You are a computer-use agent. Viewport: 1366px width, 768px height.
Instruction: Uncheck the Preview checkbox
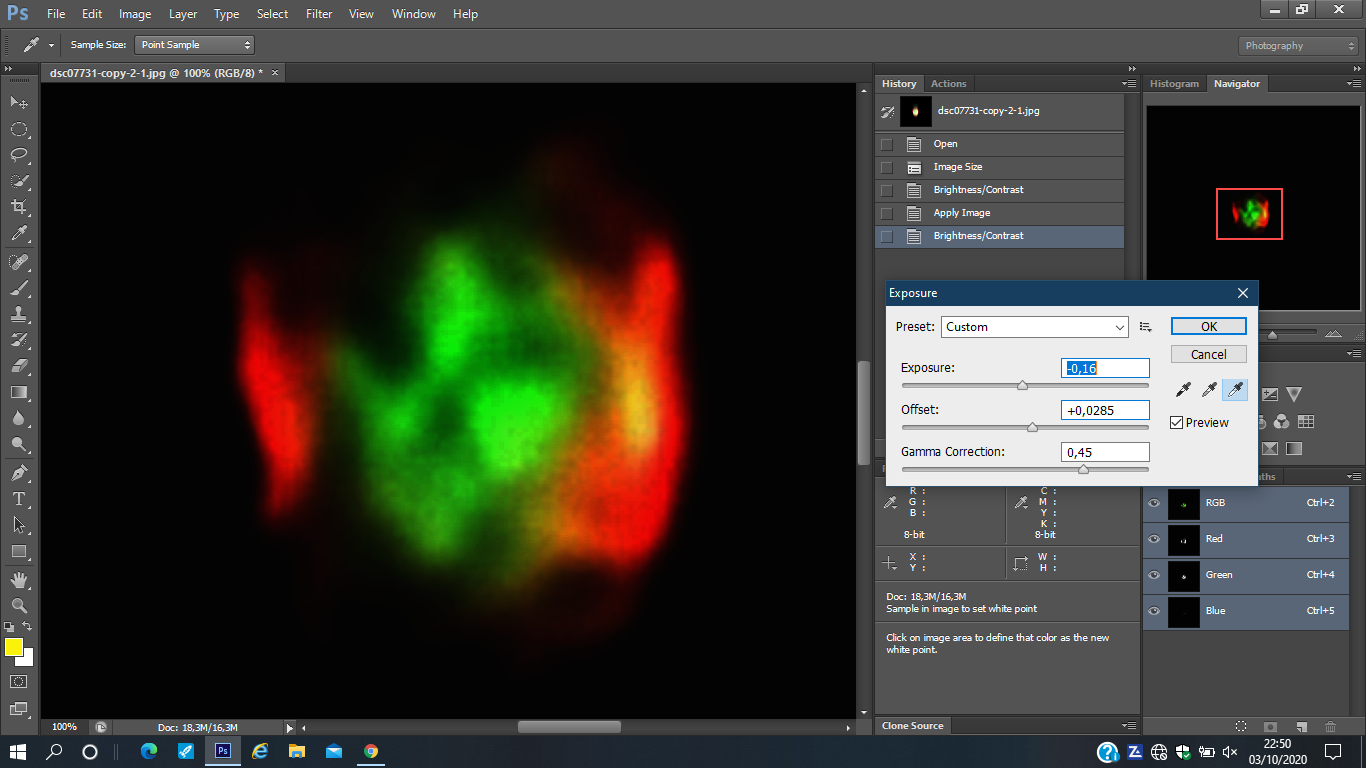[1177, 423]
